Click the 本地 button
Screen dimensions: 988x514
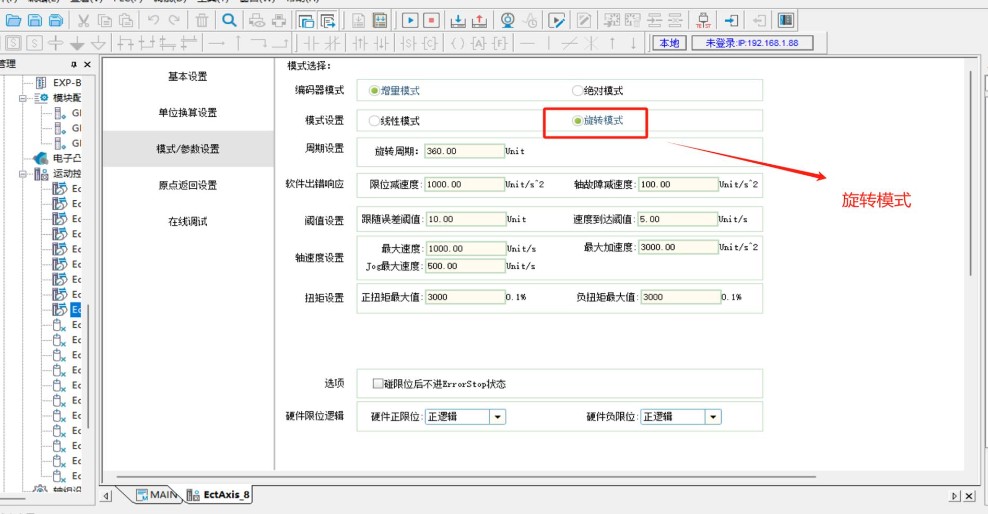[667, 43]
